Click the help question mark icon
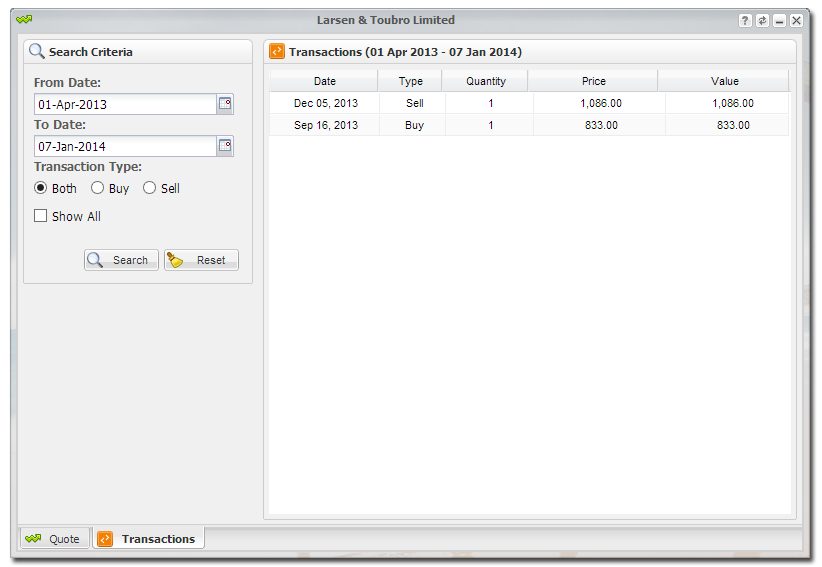The image size is (822, 567). click(745, 20)
